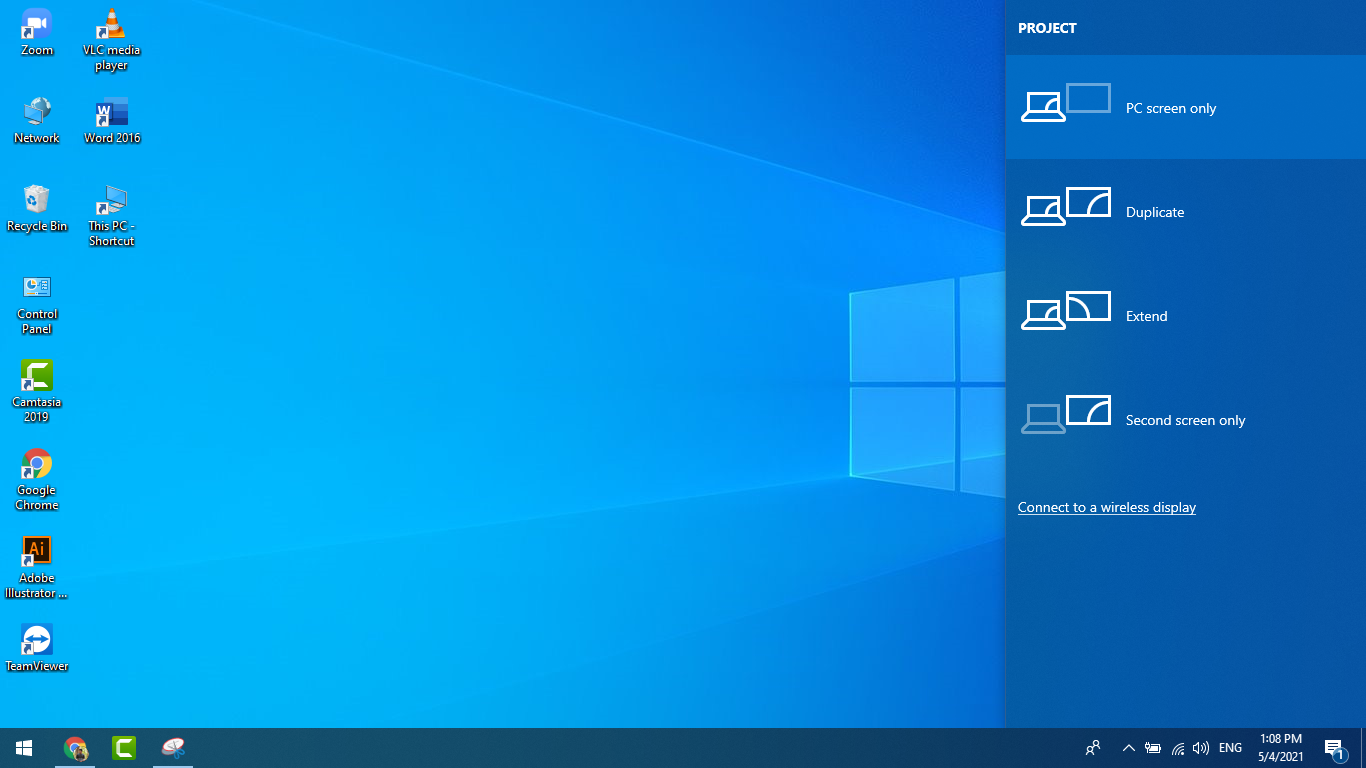The image size is (1366, 768).
Task: Expand the hidden system tray icons
Action: [x=1128, y=748]
